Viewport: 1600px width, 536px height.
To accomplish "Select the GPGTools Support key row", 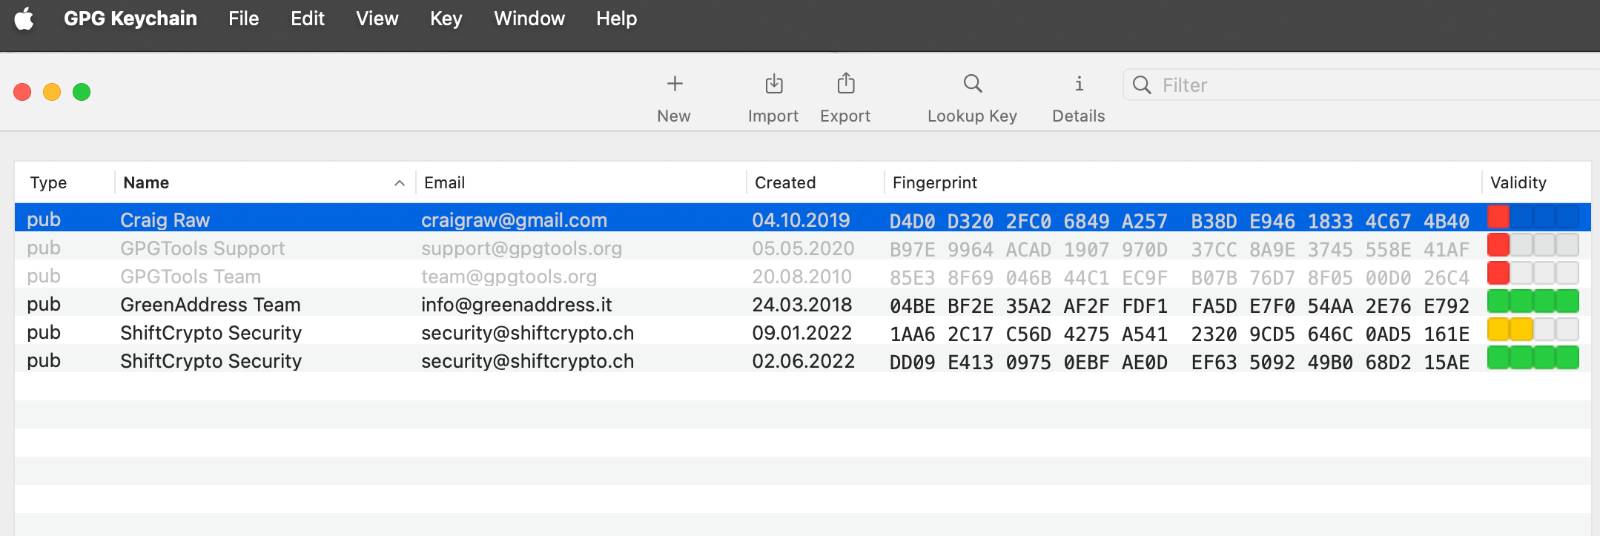I will (202, 248).
